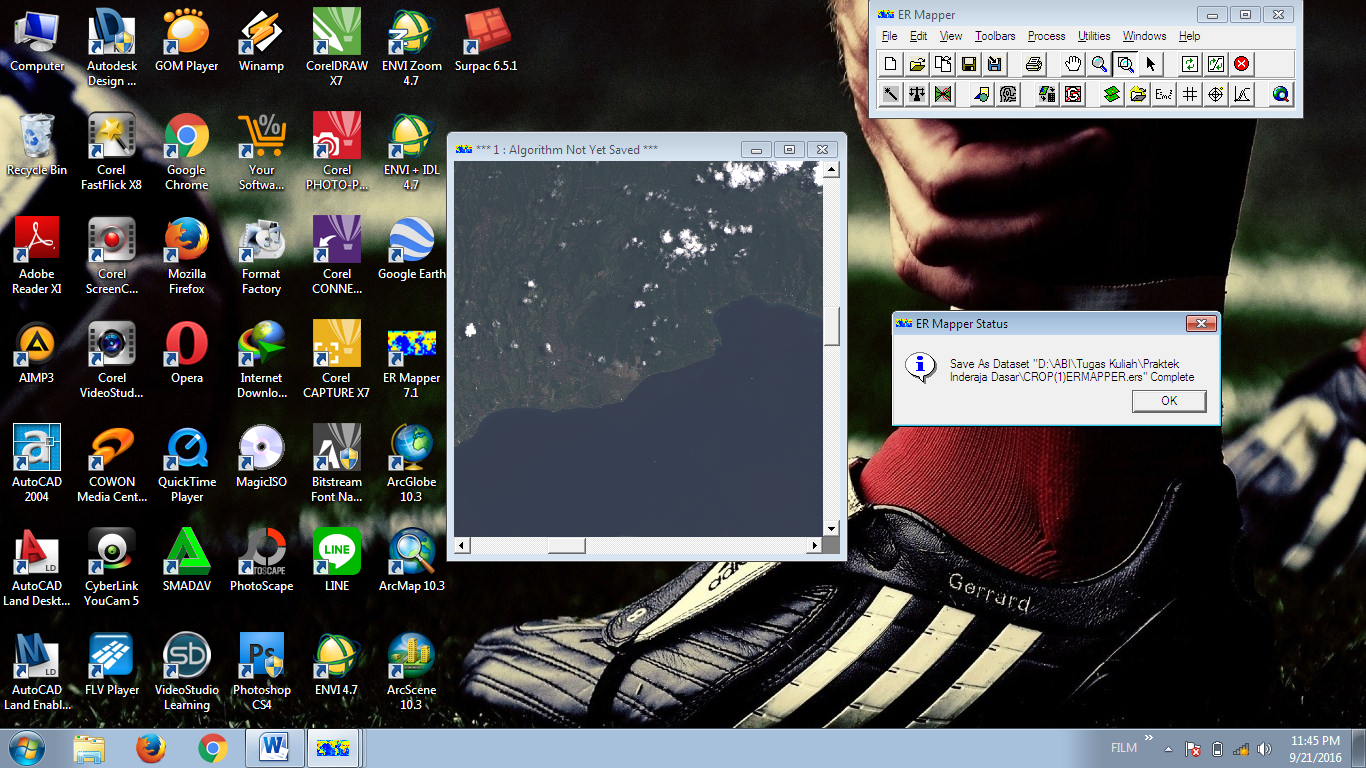The height and width of the screenshot is (768, 1366).
Task: Open the Help menu in ER Mapper
Action: coord(1189,36)
